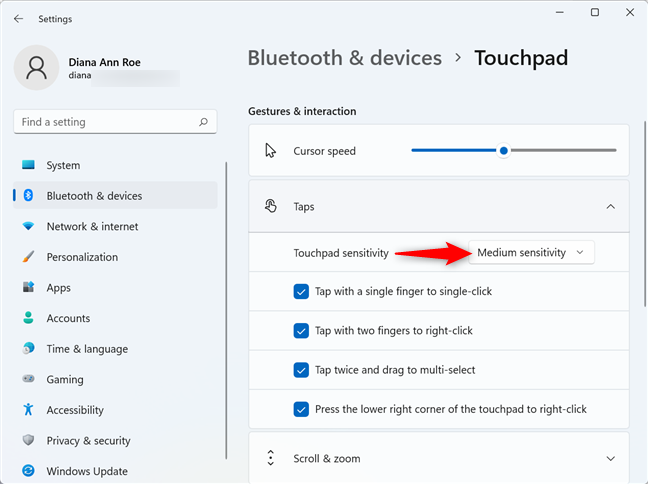Image resolution: width=648 pixels, height=484 pixels.
Task: Open Network & internet settings
Action: [x=115, y=226]
